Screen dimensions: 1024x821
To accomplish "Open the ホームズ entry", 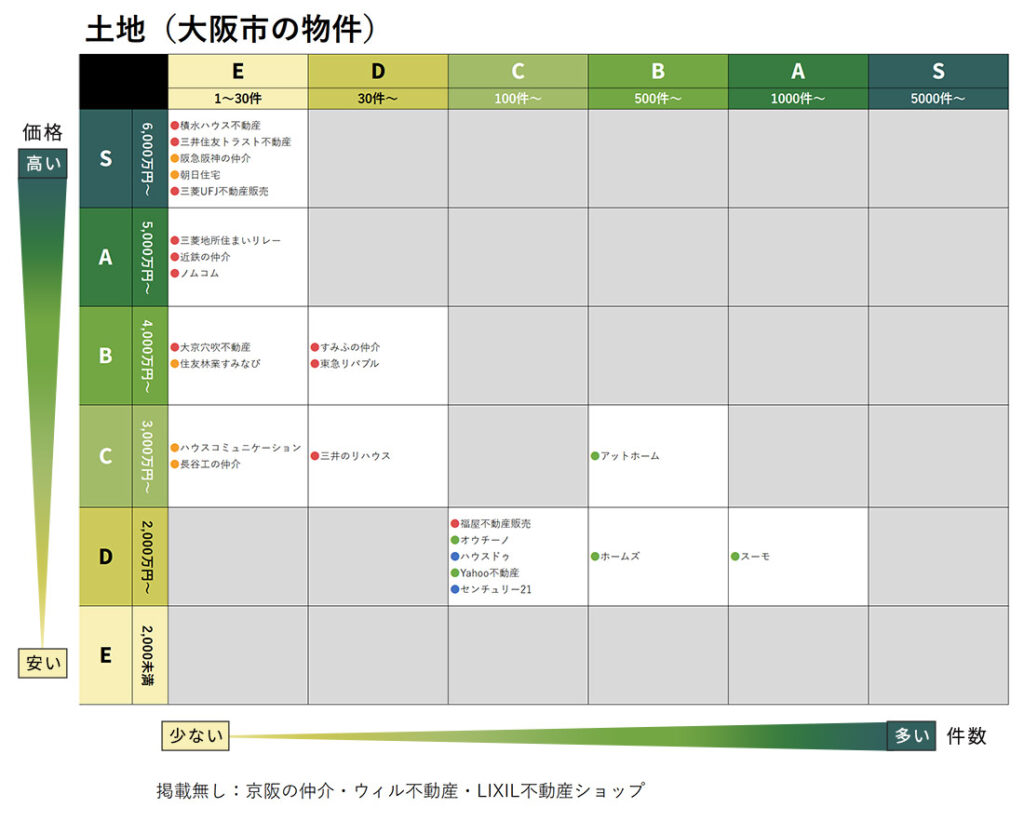I will pyautogui.click(x=620, y=556).
